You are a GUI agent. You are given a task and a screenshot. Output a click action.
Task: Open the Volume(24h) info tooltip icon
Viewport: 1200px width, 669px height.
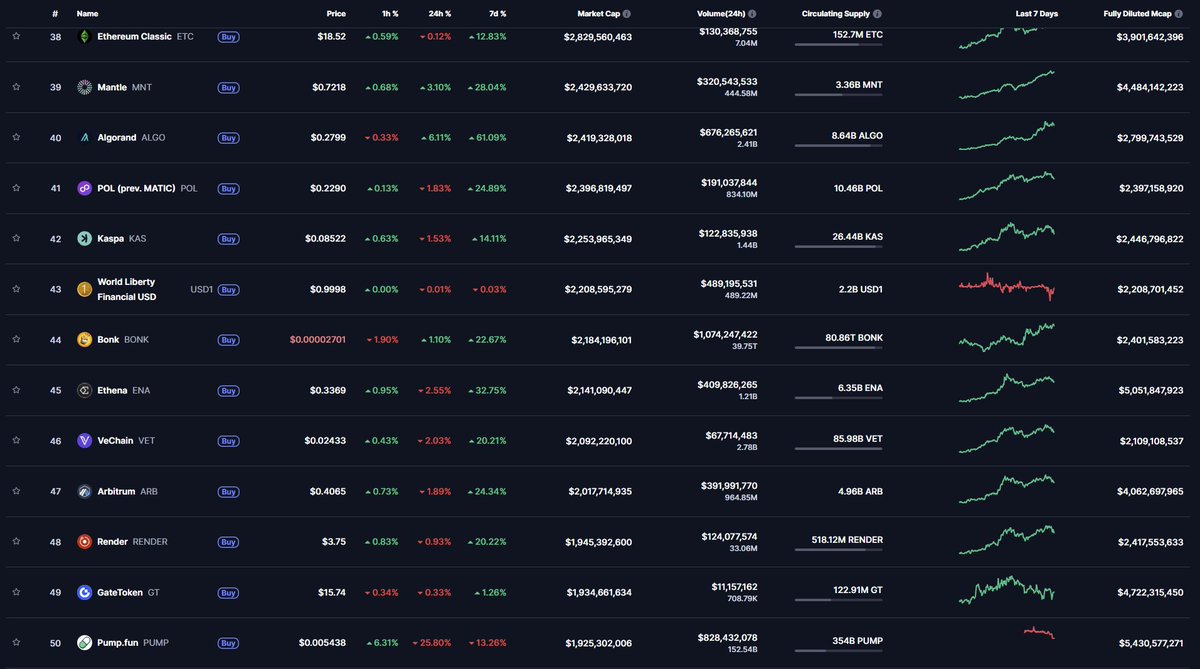point(752,14)
